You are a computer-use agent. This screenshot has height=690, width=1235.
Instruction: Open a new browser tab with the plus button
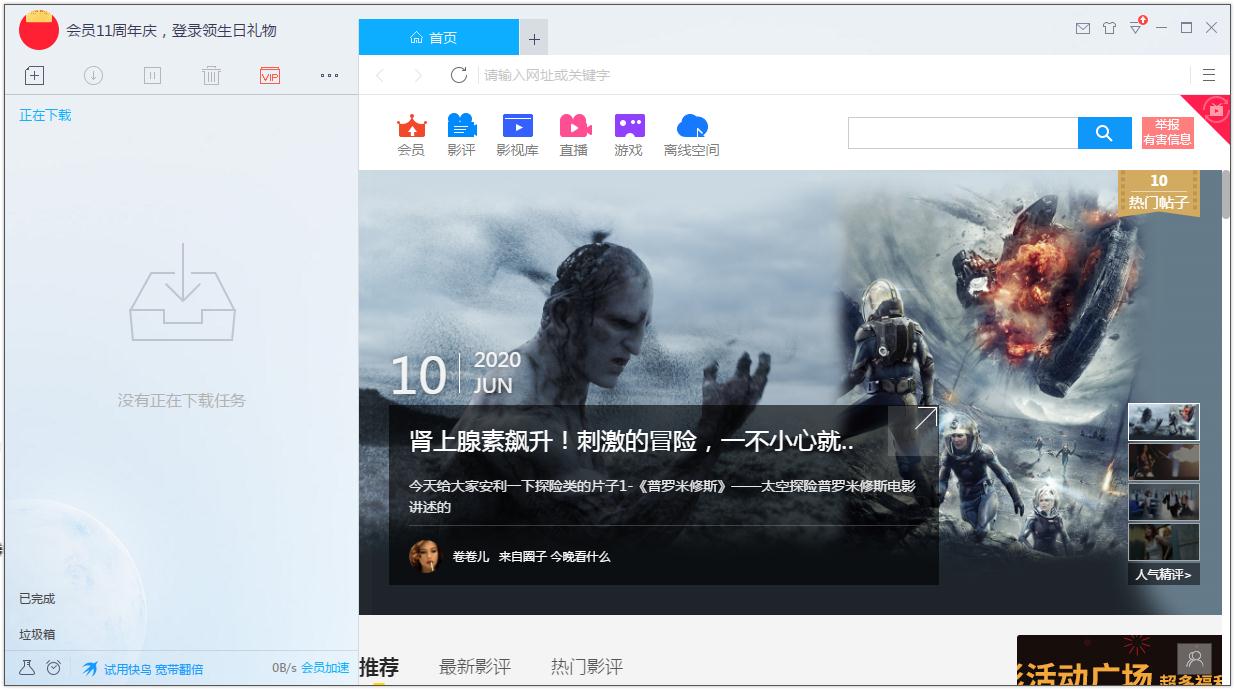click(534, 37)
